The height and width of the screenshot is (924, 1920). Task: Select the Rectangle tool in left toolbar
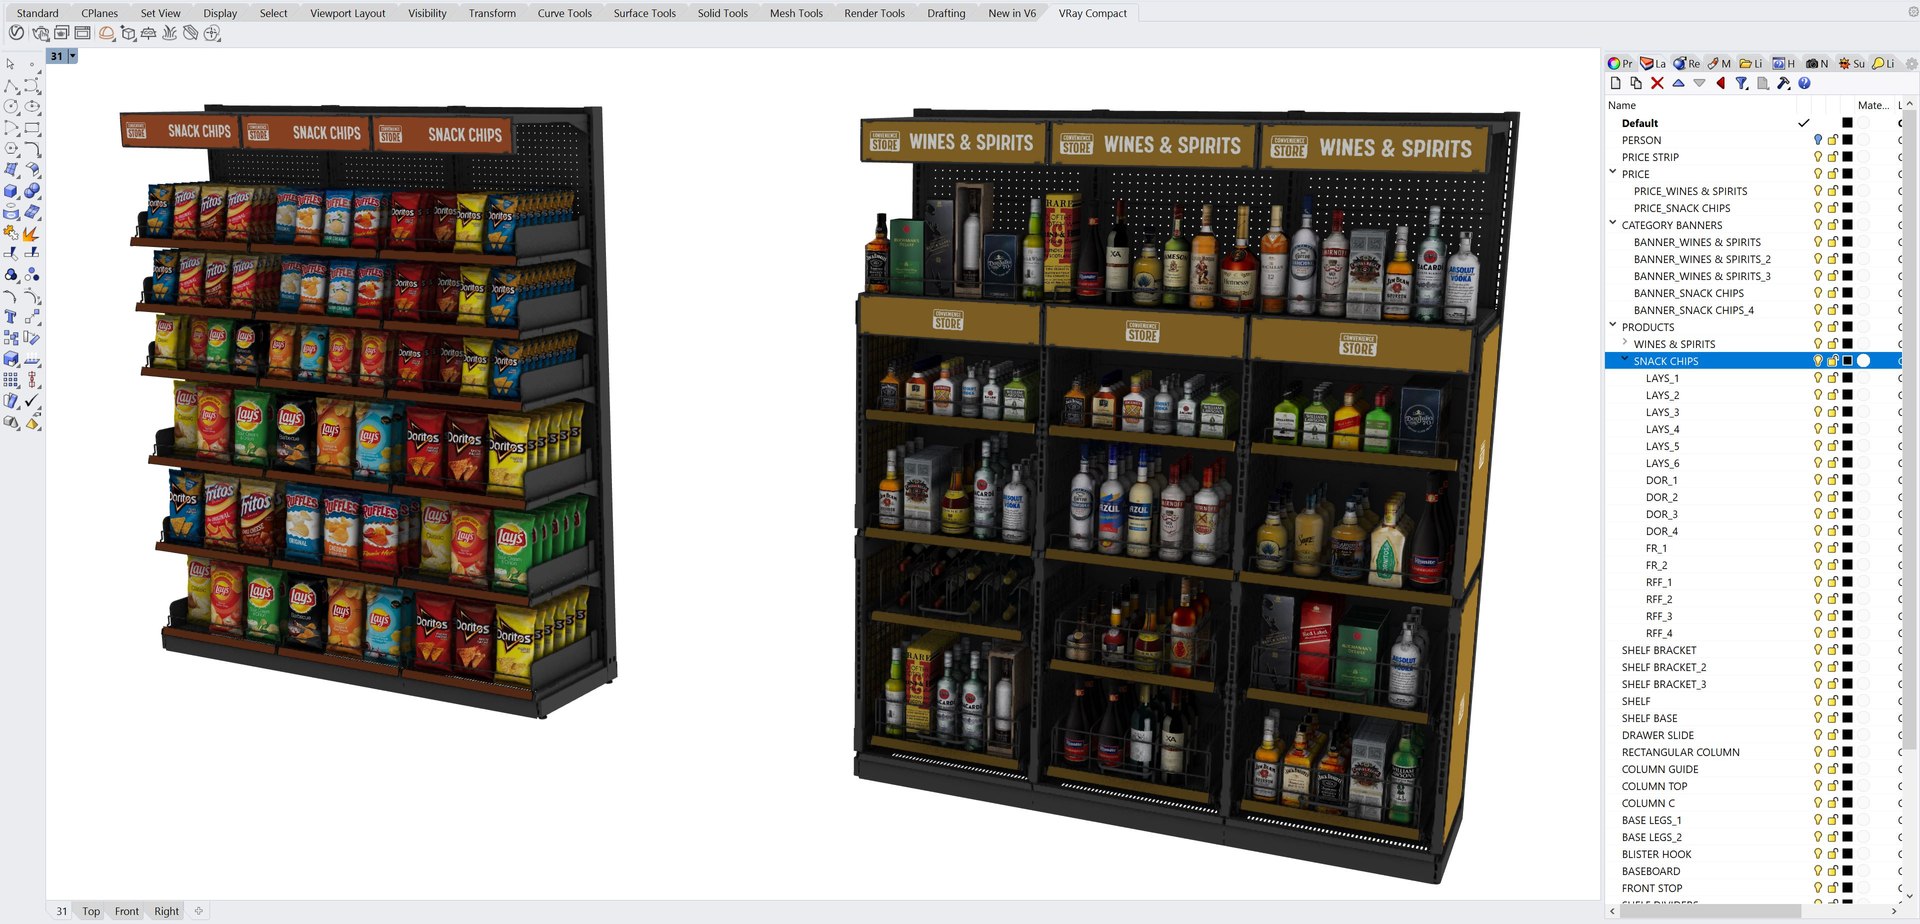(32, 128)
